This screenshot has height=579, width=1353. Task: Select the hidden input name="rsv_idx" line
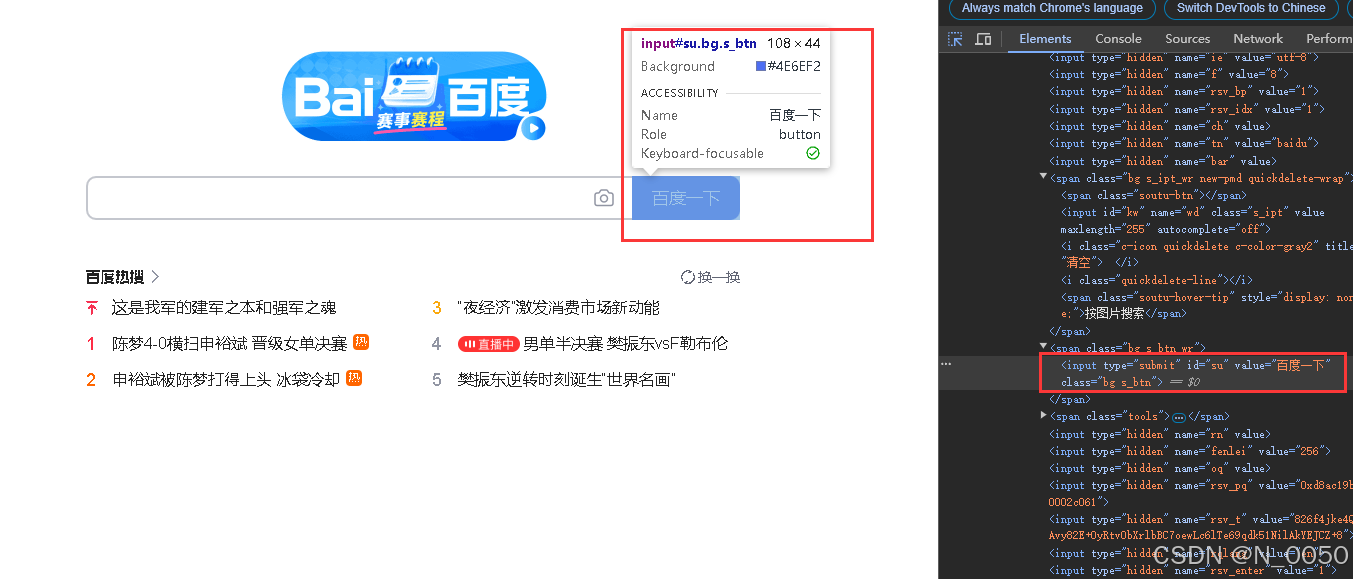1187,109
